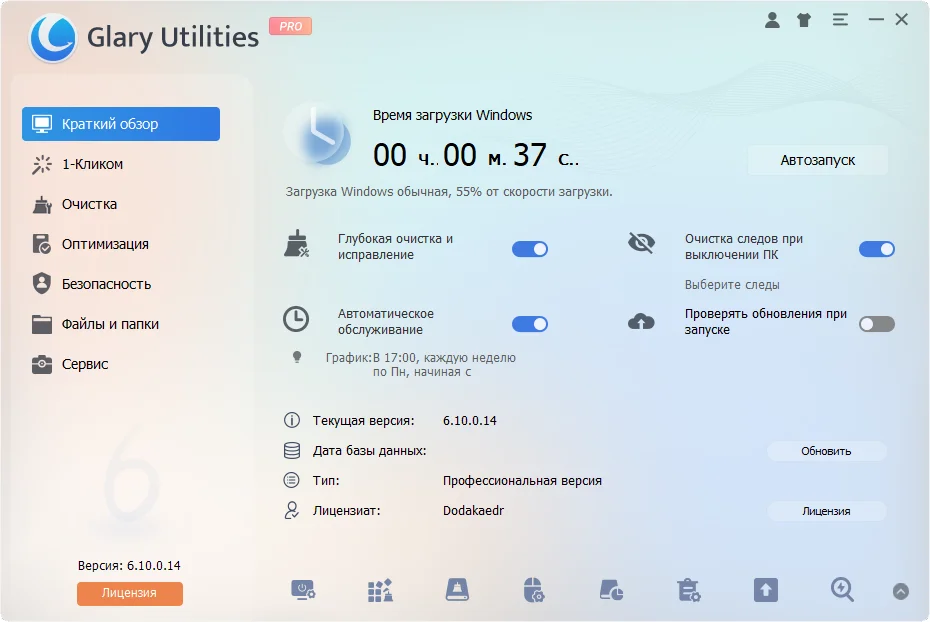Screen dimensions: 930x622
Task: Click the user account icon
Action: coord(772,19)
